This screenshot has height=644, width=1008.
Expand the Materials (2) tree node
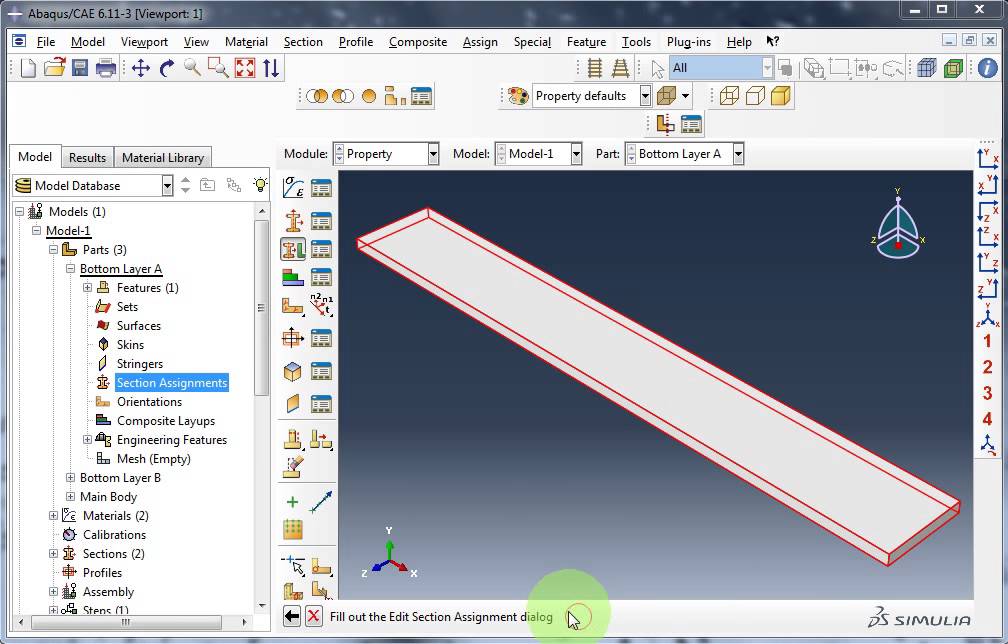point(53,515)
